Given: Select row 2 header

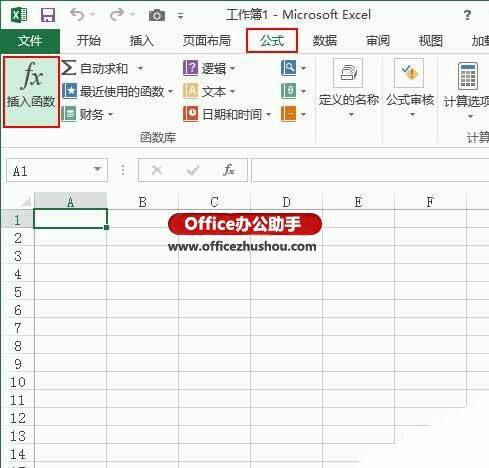Looking at the screenshot, I should click(x=17, y=238).
